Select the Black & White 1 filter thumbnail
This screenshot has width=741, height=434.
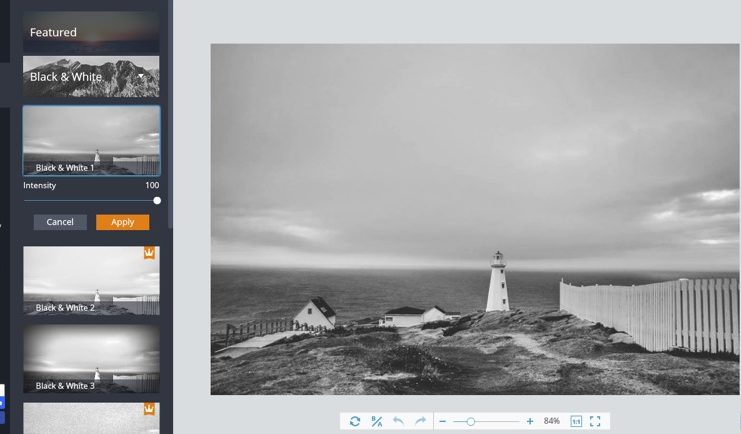point(91,141)
